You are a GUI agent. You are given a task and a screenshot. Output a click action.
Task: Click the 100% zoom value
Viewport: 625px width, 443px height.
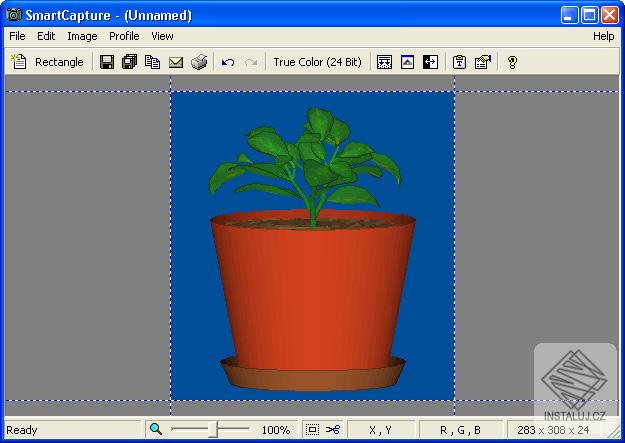tap(275, 430)
